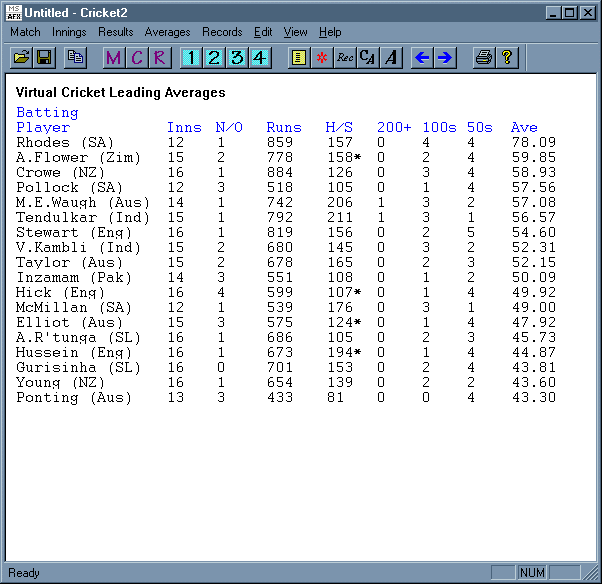
Task: Click the purple R toolbar button
Action: pos(159,58)
